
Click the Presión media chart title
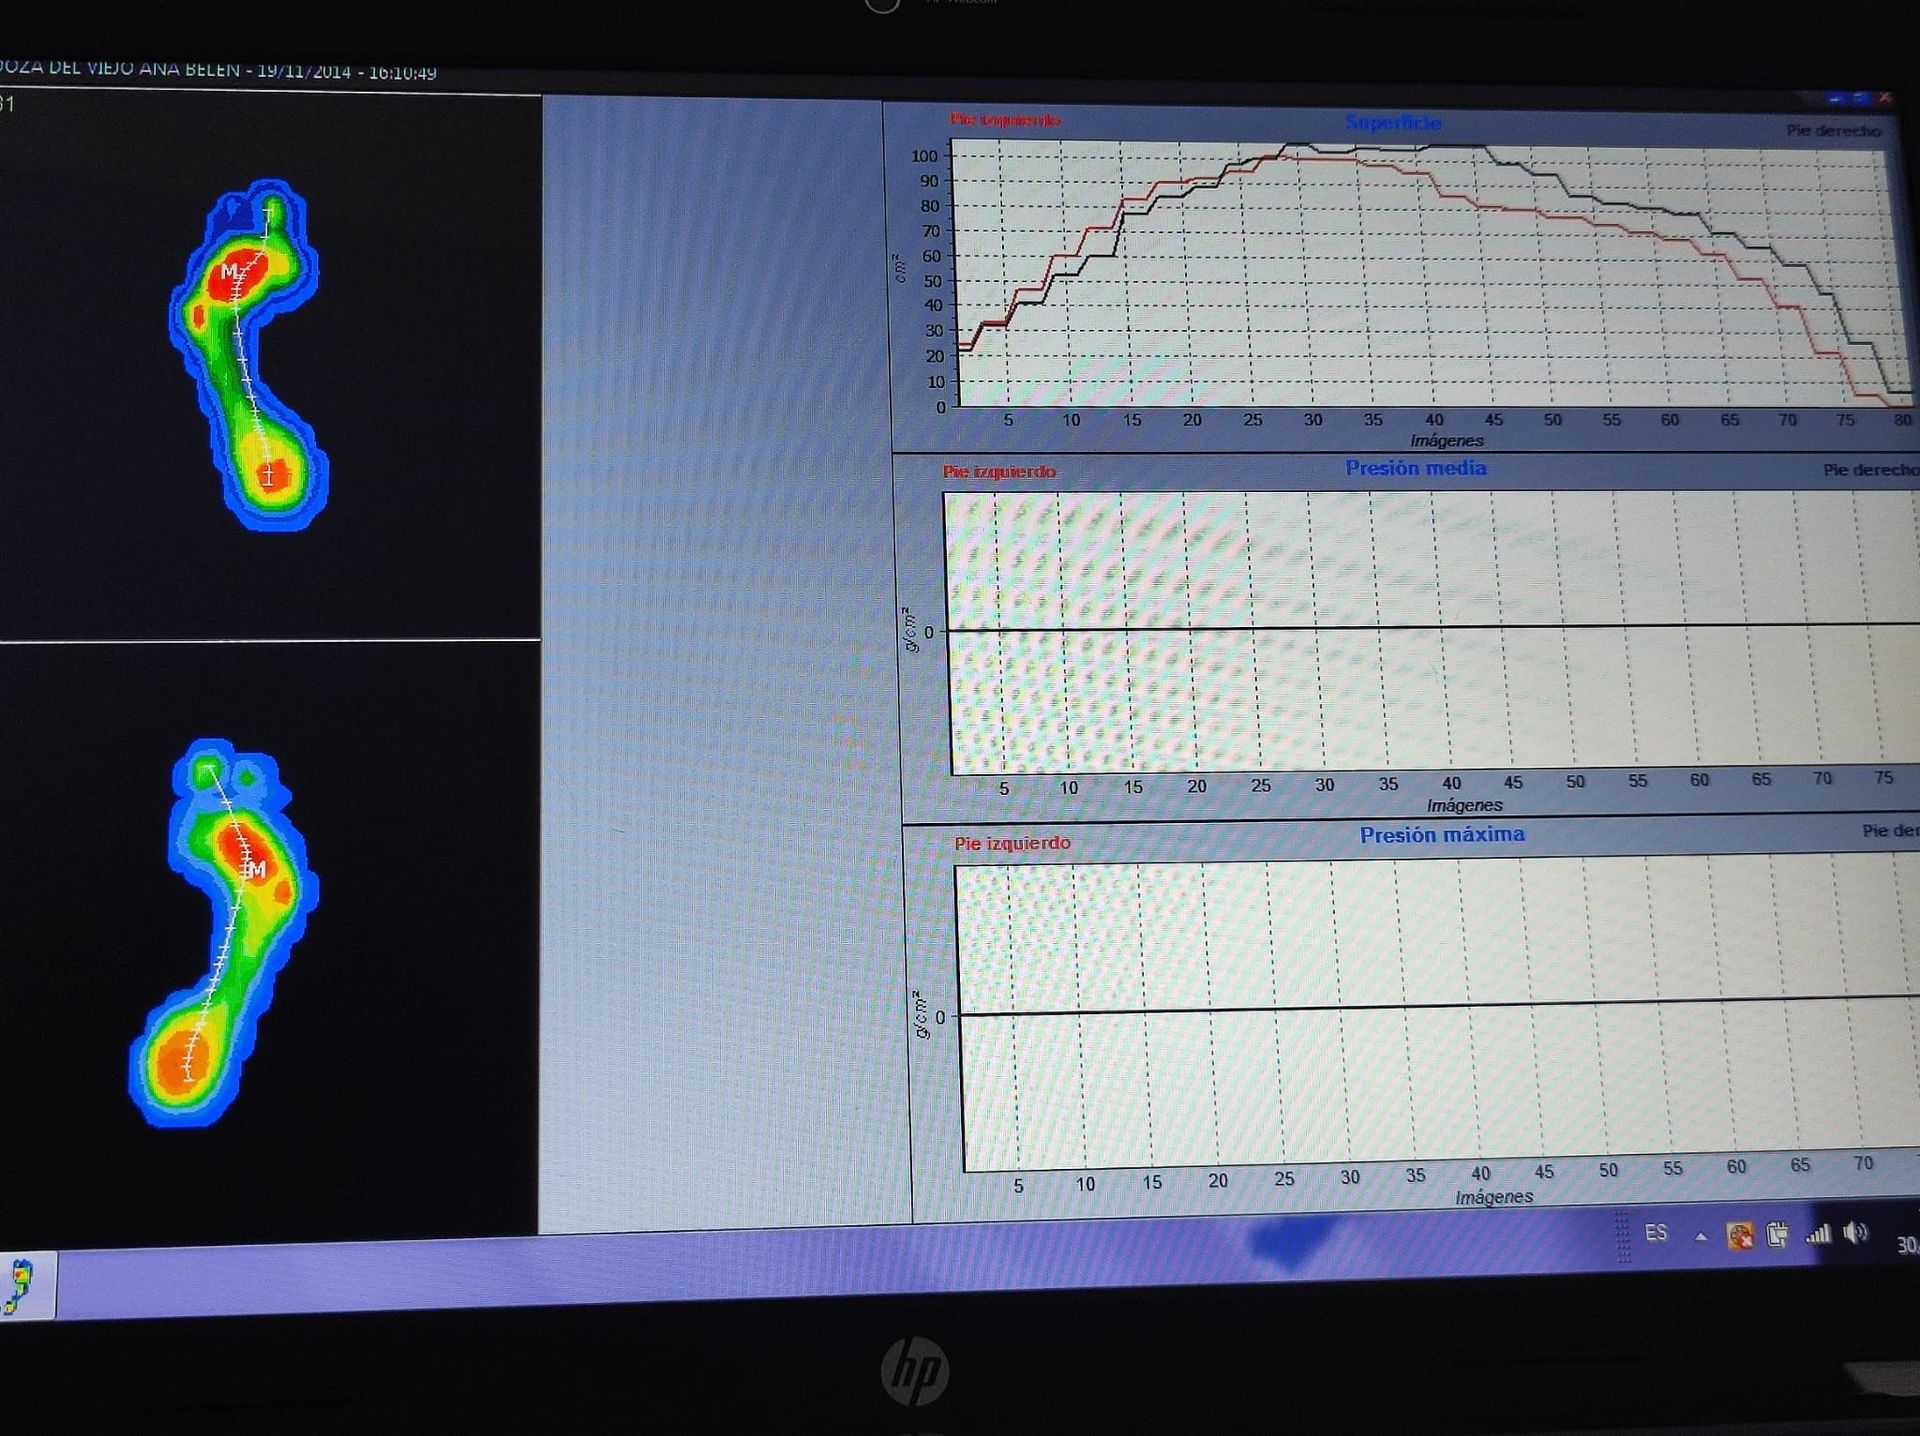coord(1415,468)
